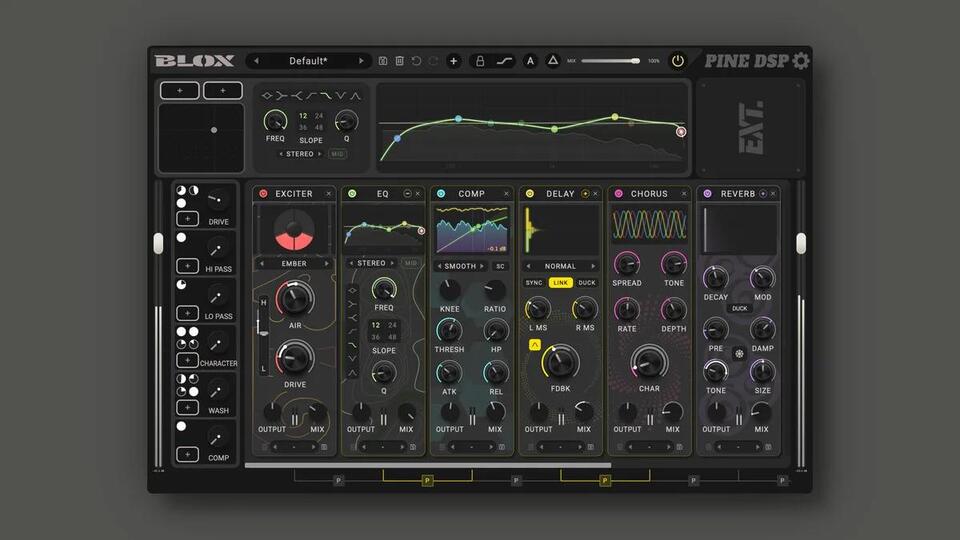The image size is (960, 540).
Task: Remove the COMP module with its X
Action: click(x=506, y=193)
